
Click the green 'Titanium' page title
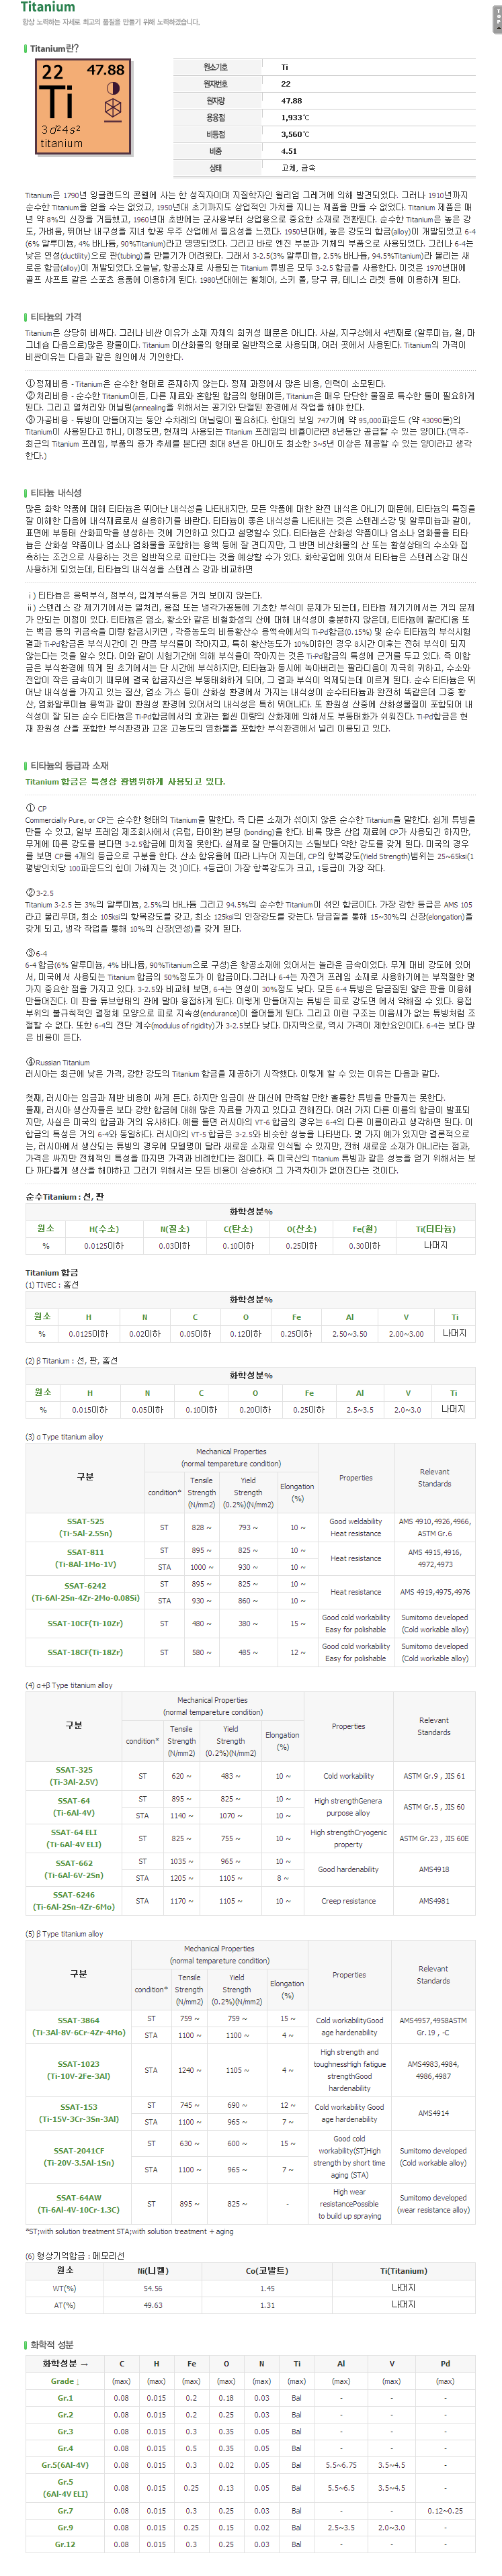point(47,7)
